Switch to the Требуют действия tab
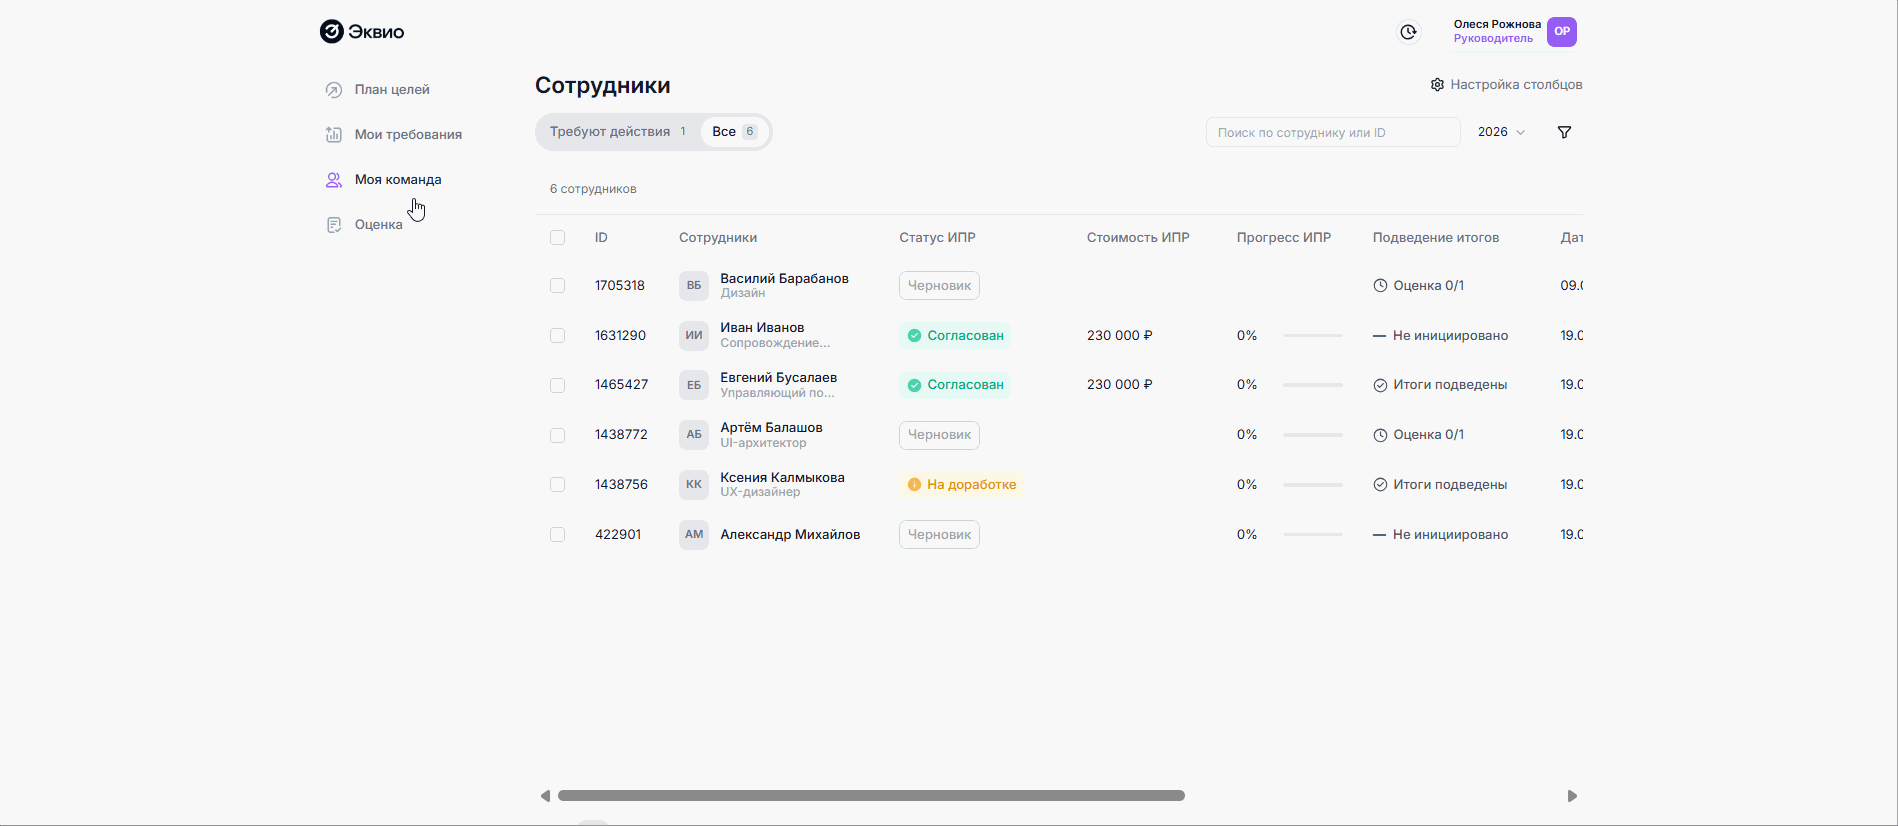Viewport: 1898px width, 826px height. tap(618, 132)
